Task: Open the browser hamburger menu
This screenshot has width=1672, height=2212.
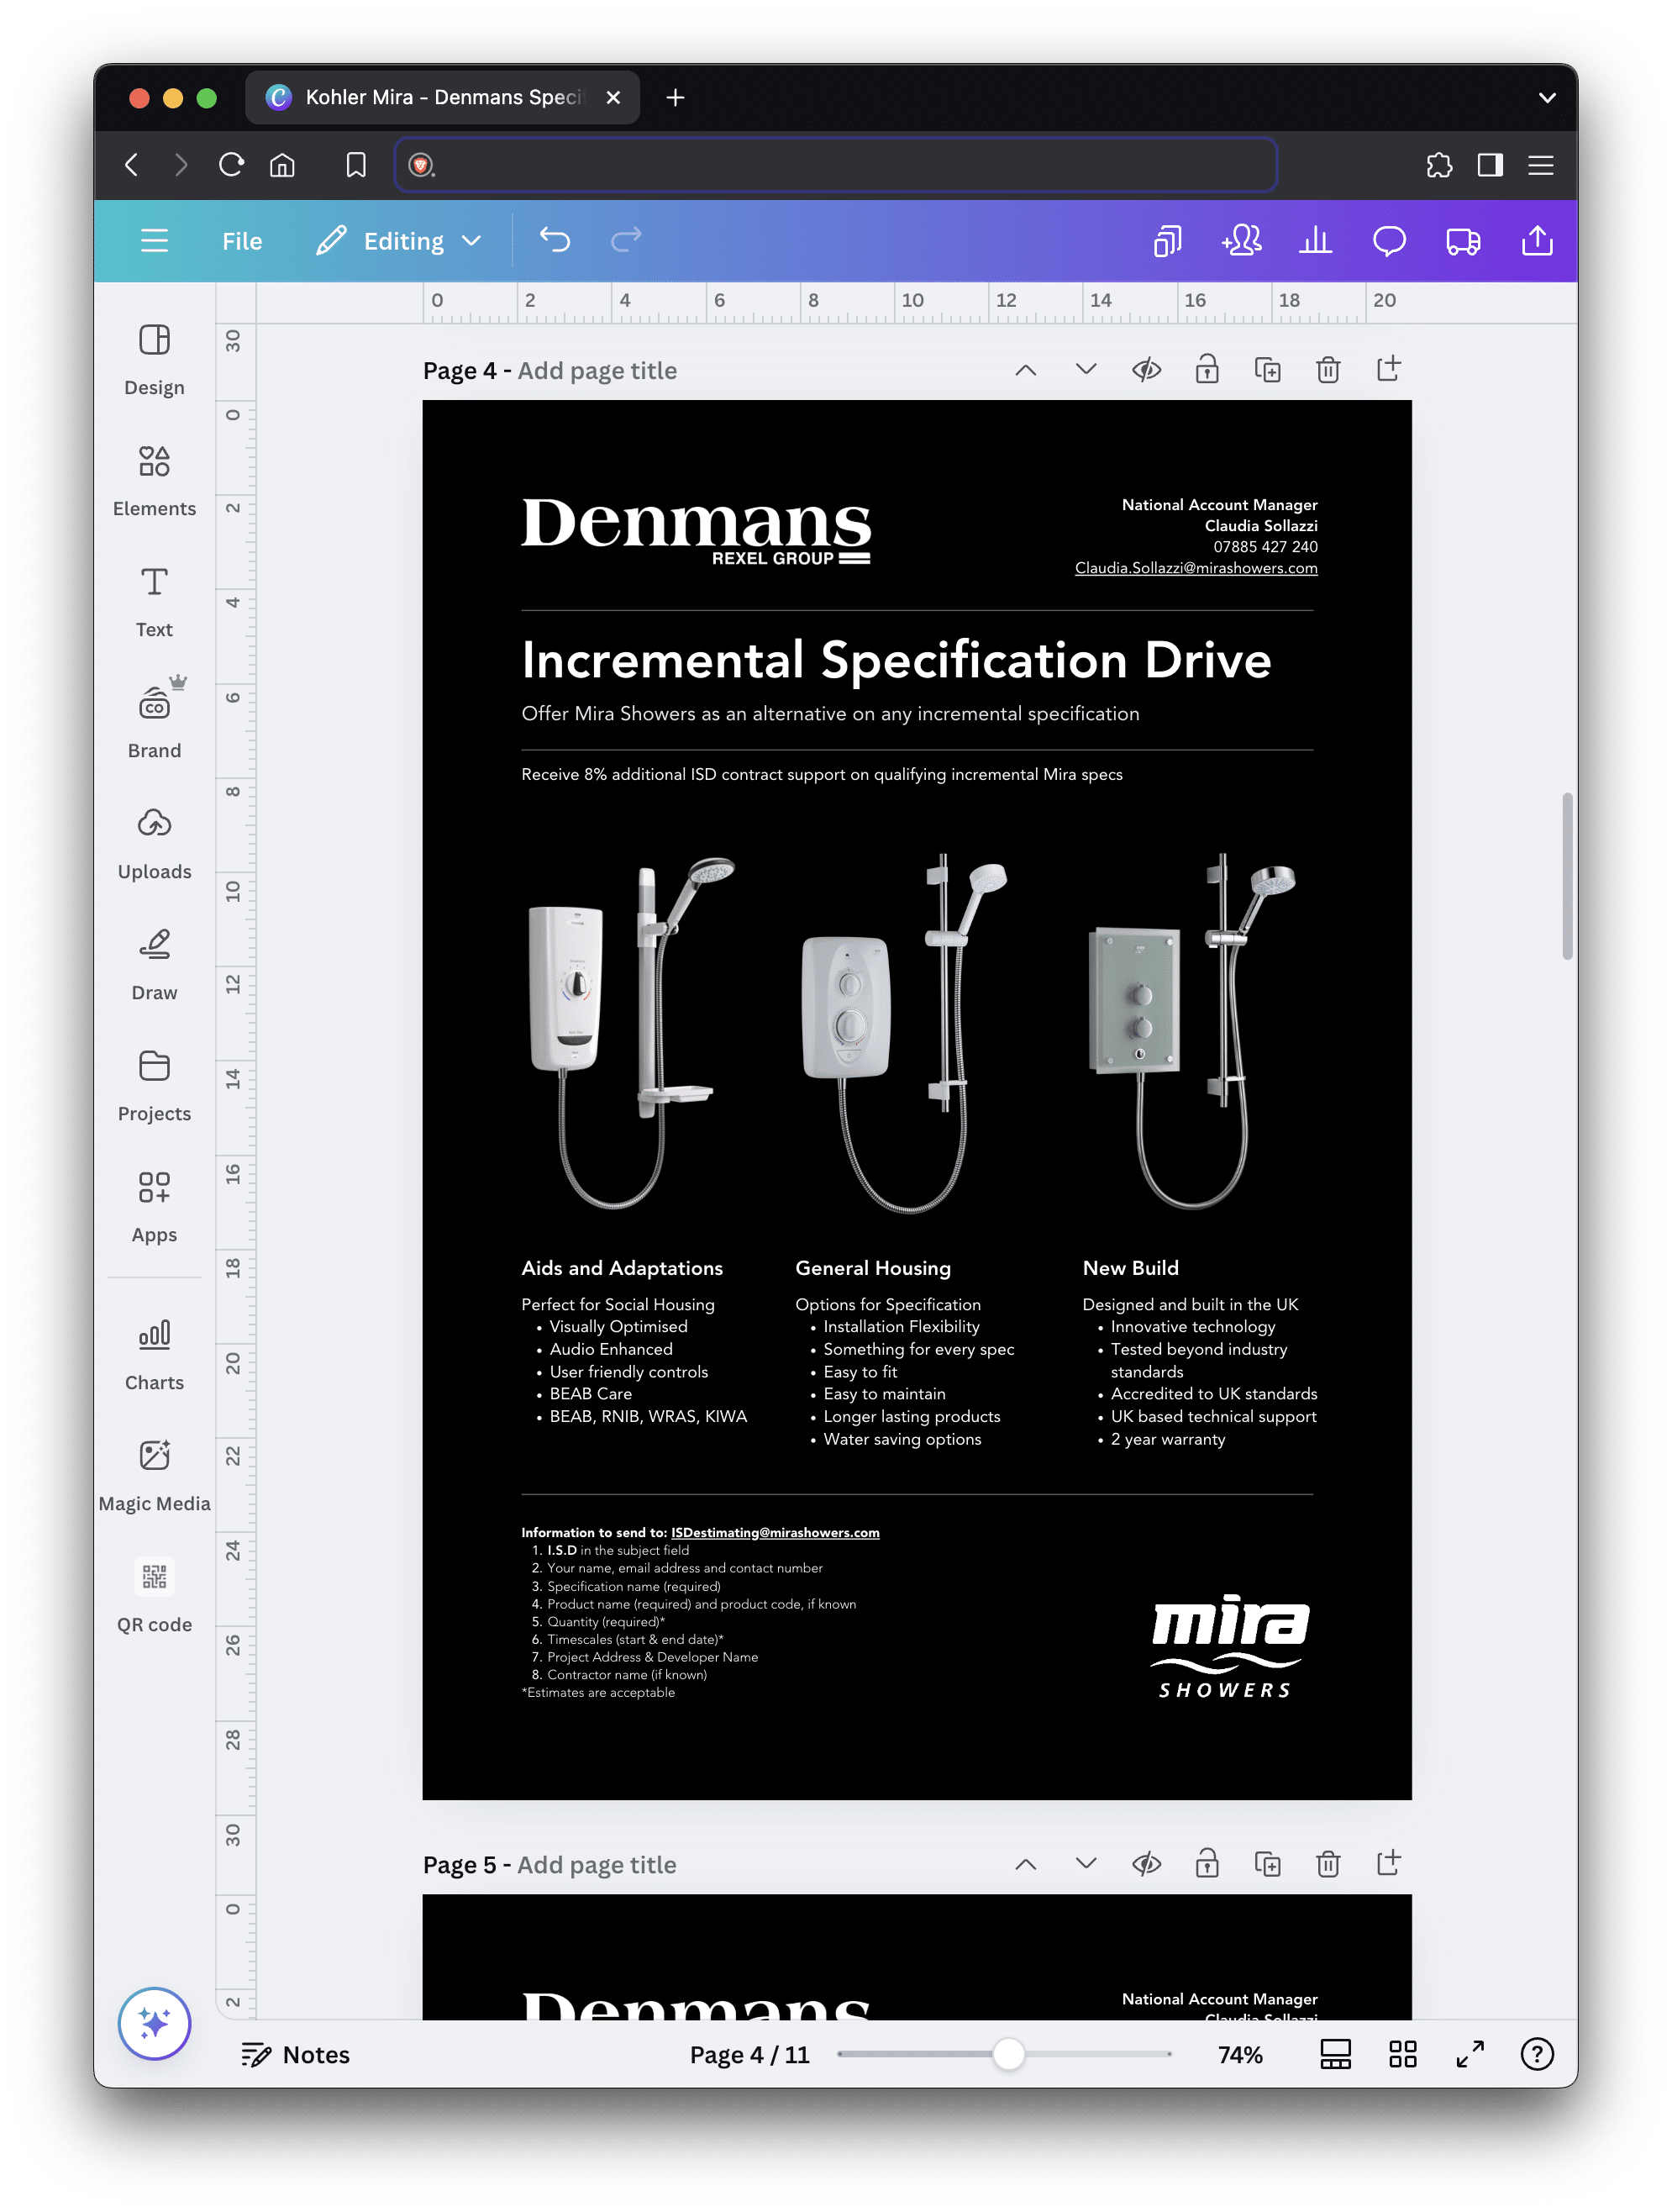Action: point(1541,165)
